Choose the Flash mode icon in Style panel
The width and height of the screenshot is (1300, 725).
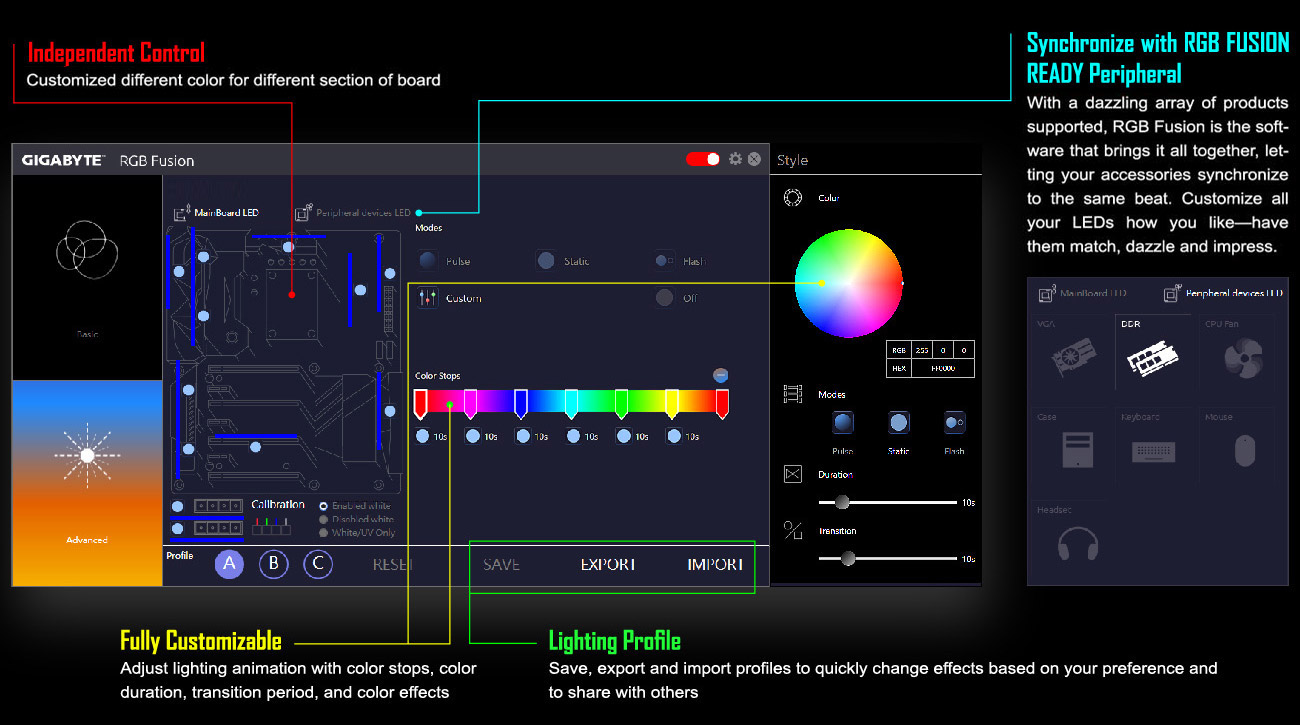pos(954,423)
